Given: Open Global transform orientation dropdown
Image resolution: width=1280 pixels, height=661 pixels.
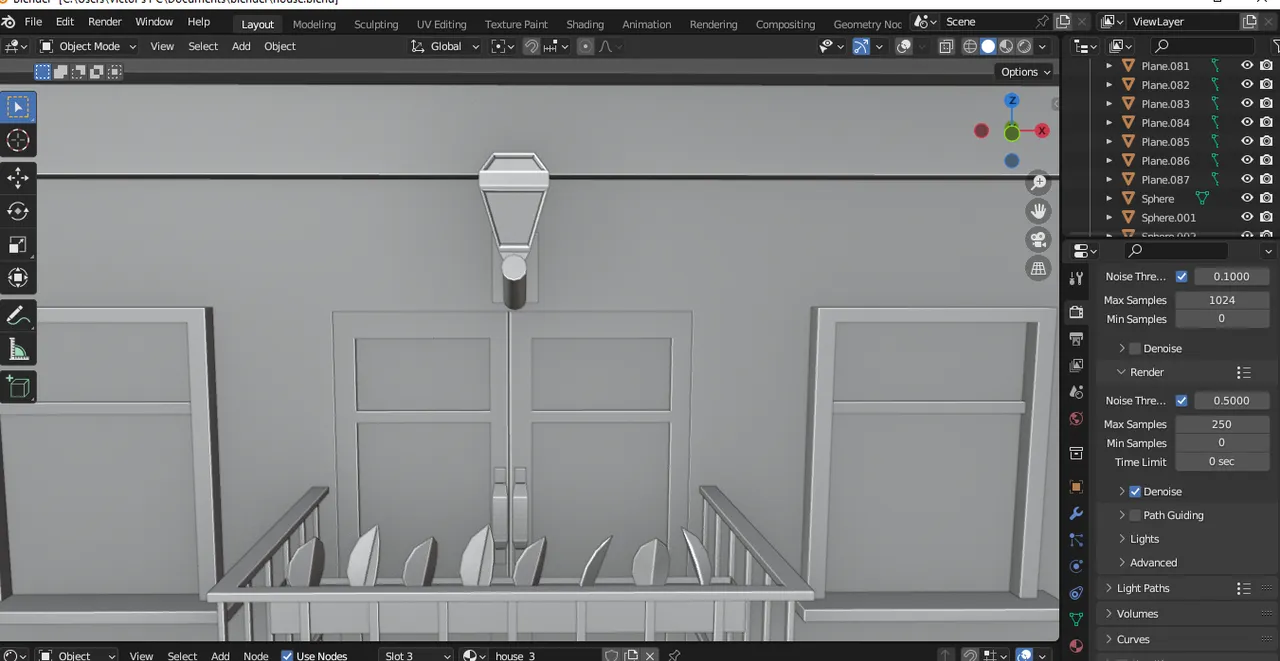Looking at the screenshot, I should 445,46.
